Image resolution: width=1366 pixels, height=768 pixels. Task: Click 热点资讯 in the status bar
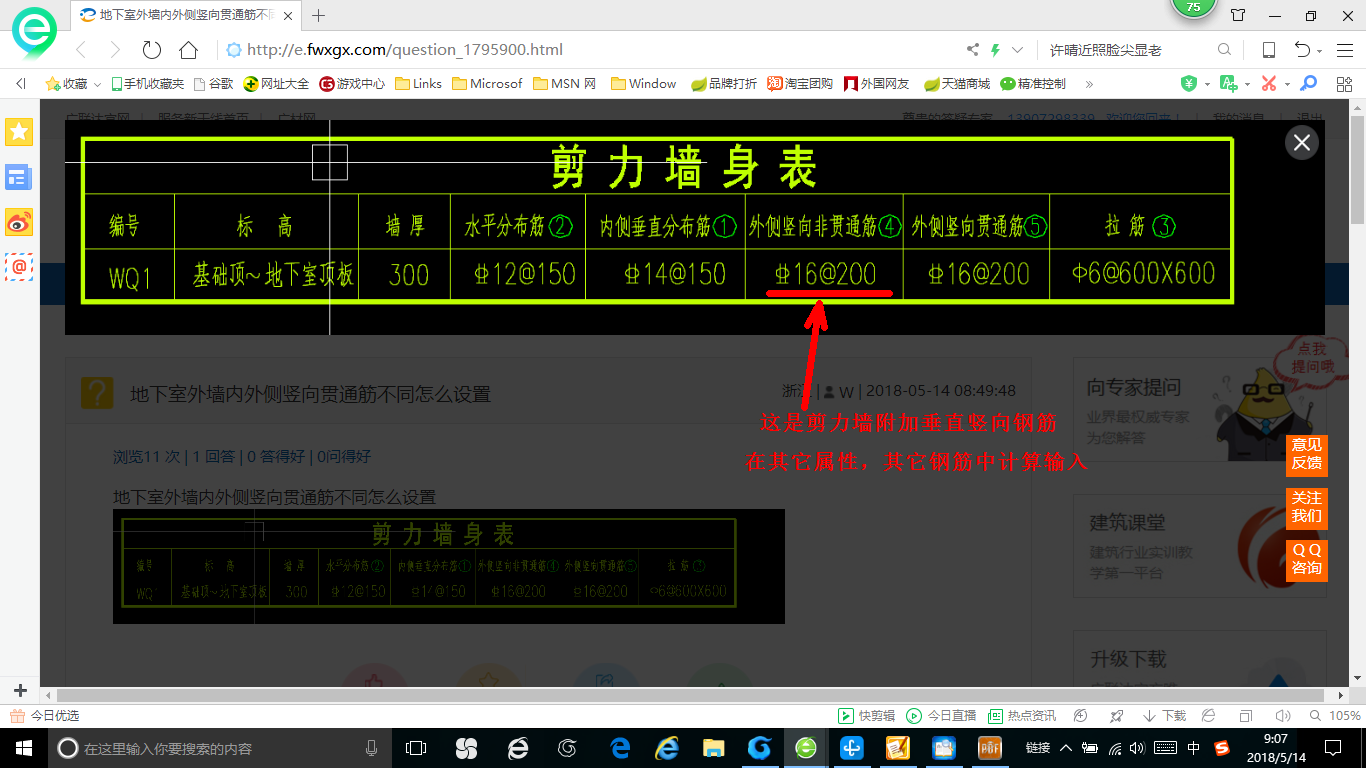tap(1021, 716)
